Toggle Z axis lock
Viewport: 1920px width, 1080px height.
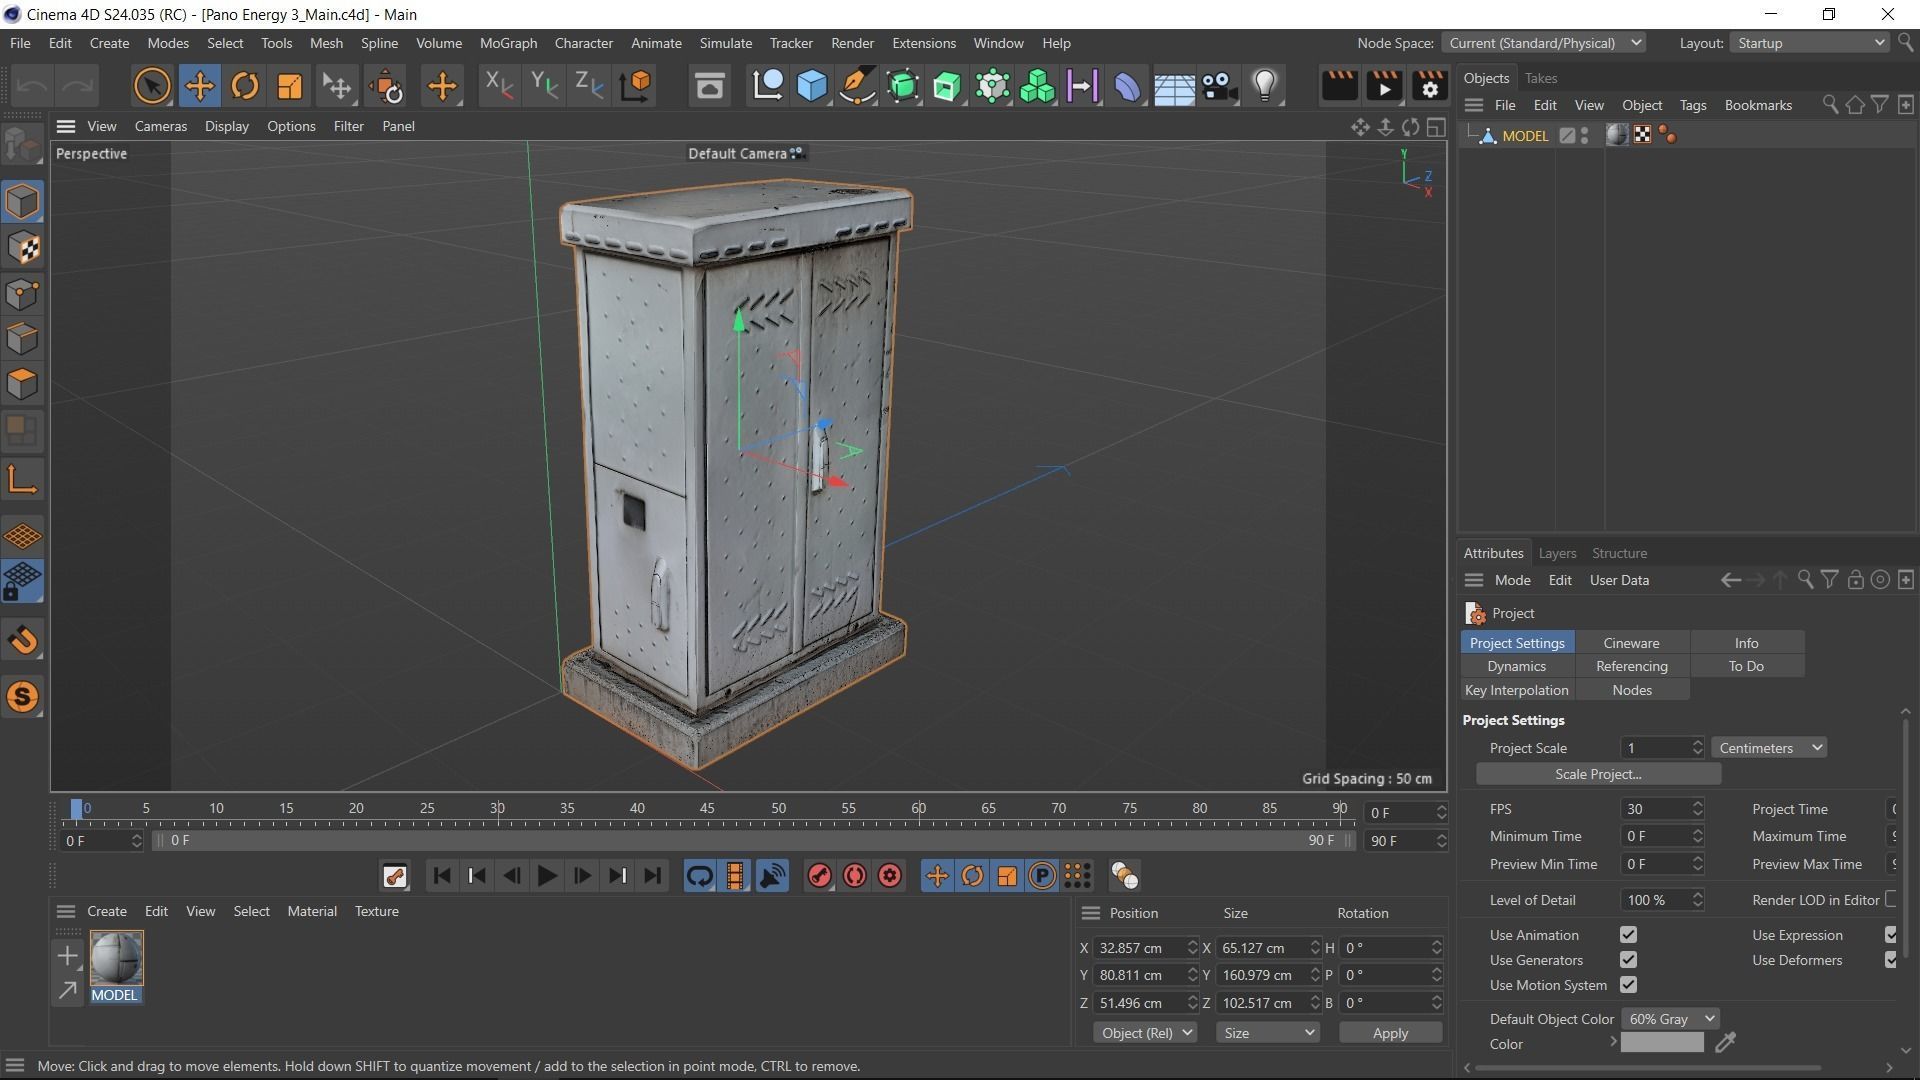(590, 86)
